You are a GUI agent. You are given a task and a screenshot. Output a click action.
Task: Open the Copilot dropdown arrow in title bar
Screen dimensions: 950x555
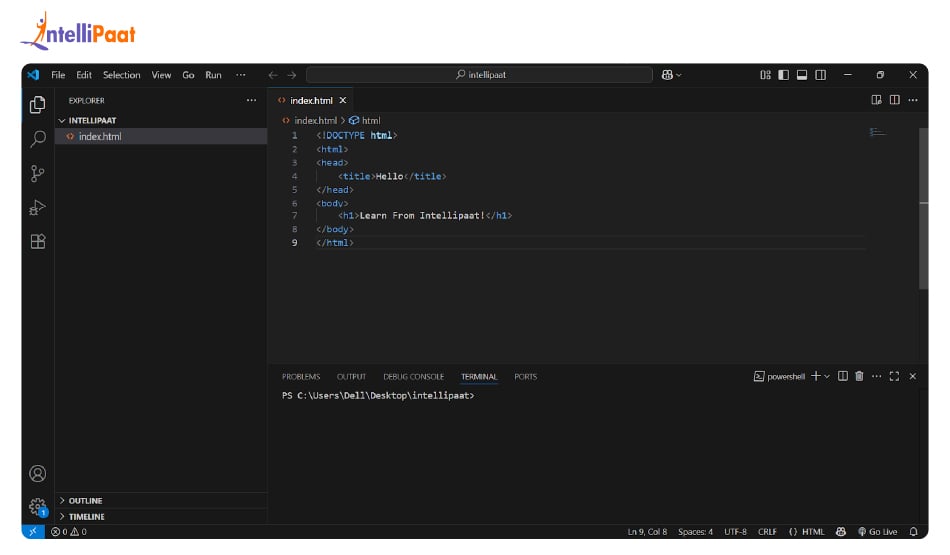679,75
